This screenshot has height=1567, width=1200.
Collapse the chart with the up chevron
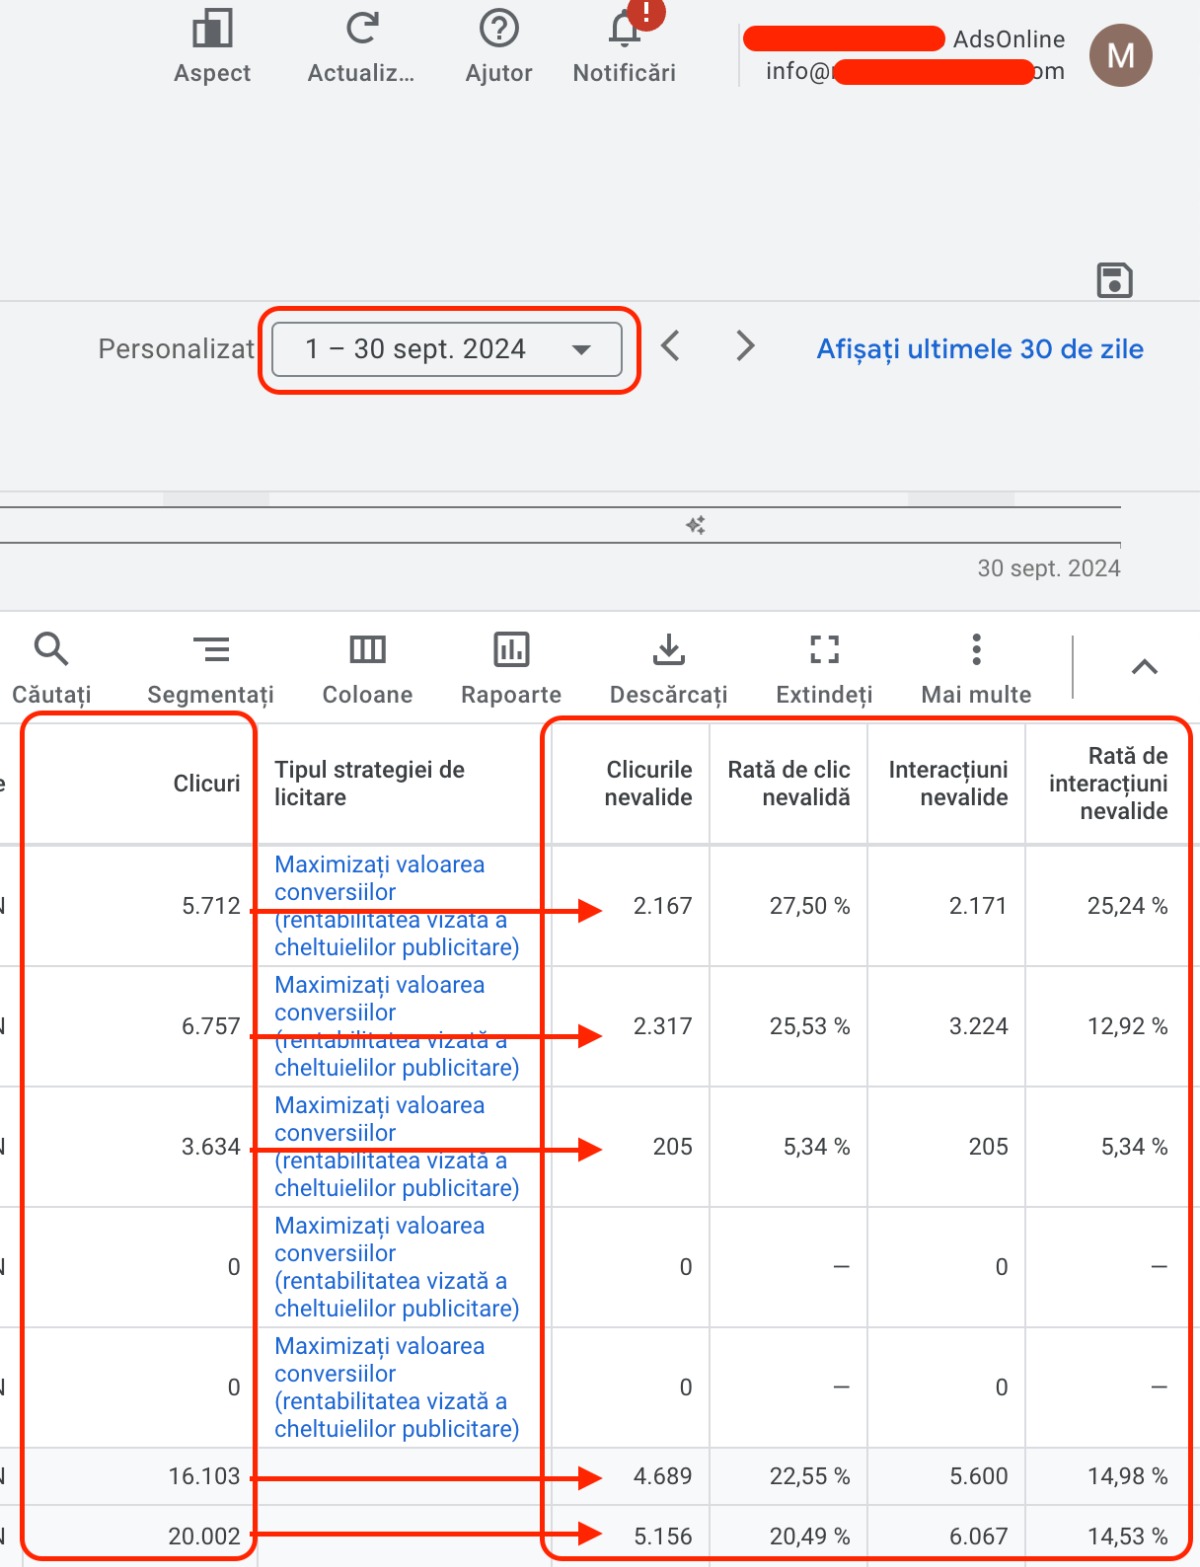pos(1144,667)
